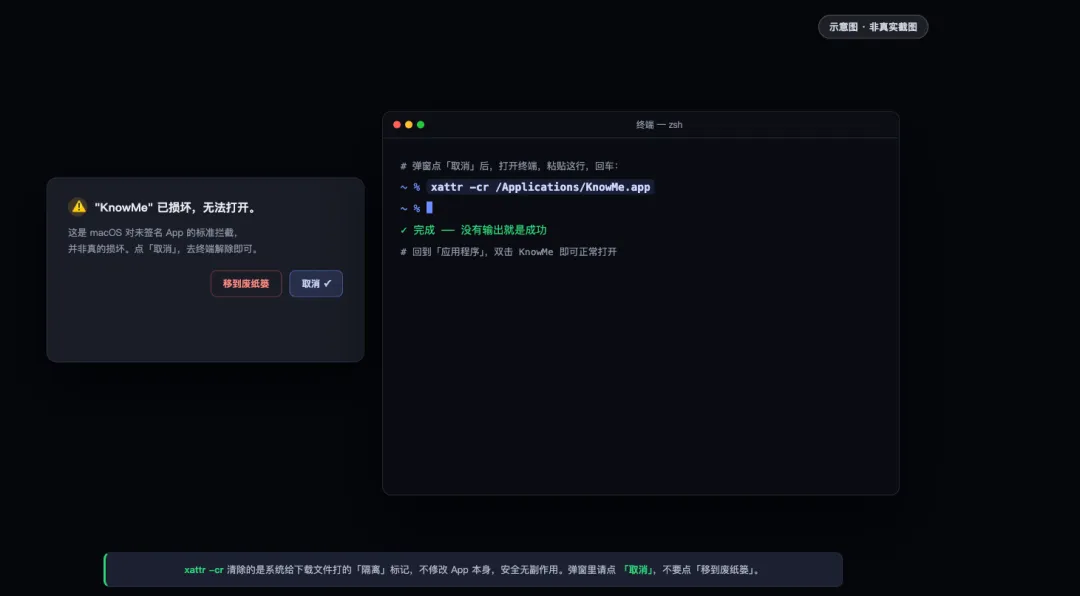Click the yellow warning icon in dialog
The height and width of the screenshot is (596, 1080).
pyautogui.click(x=79, y=206)
